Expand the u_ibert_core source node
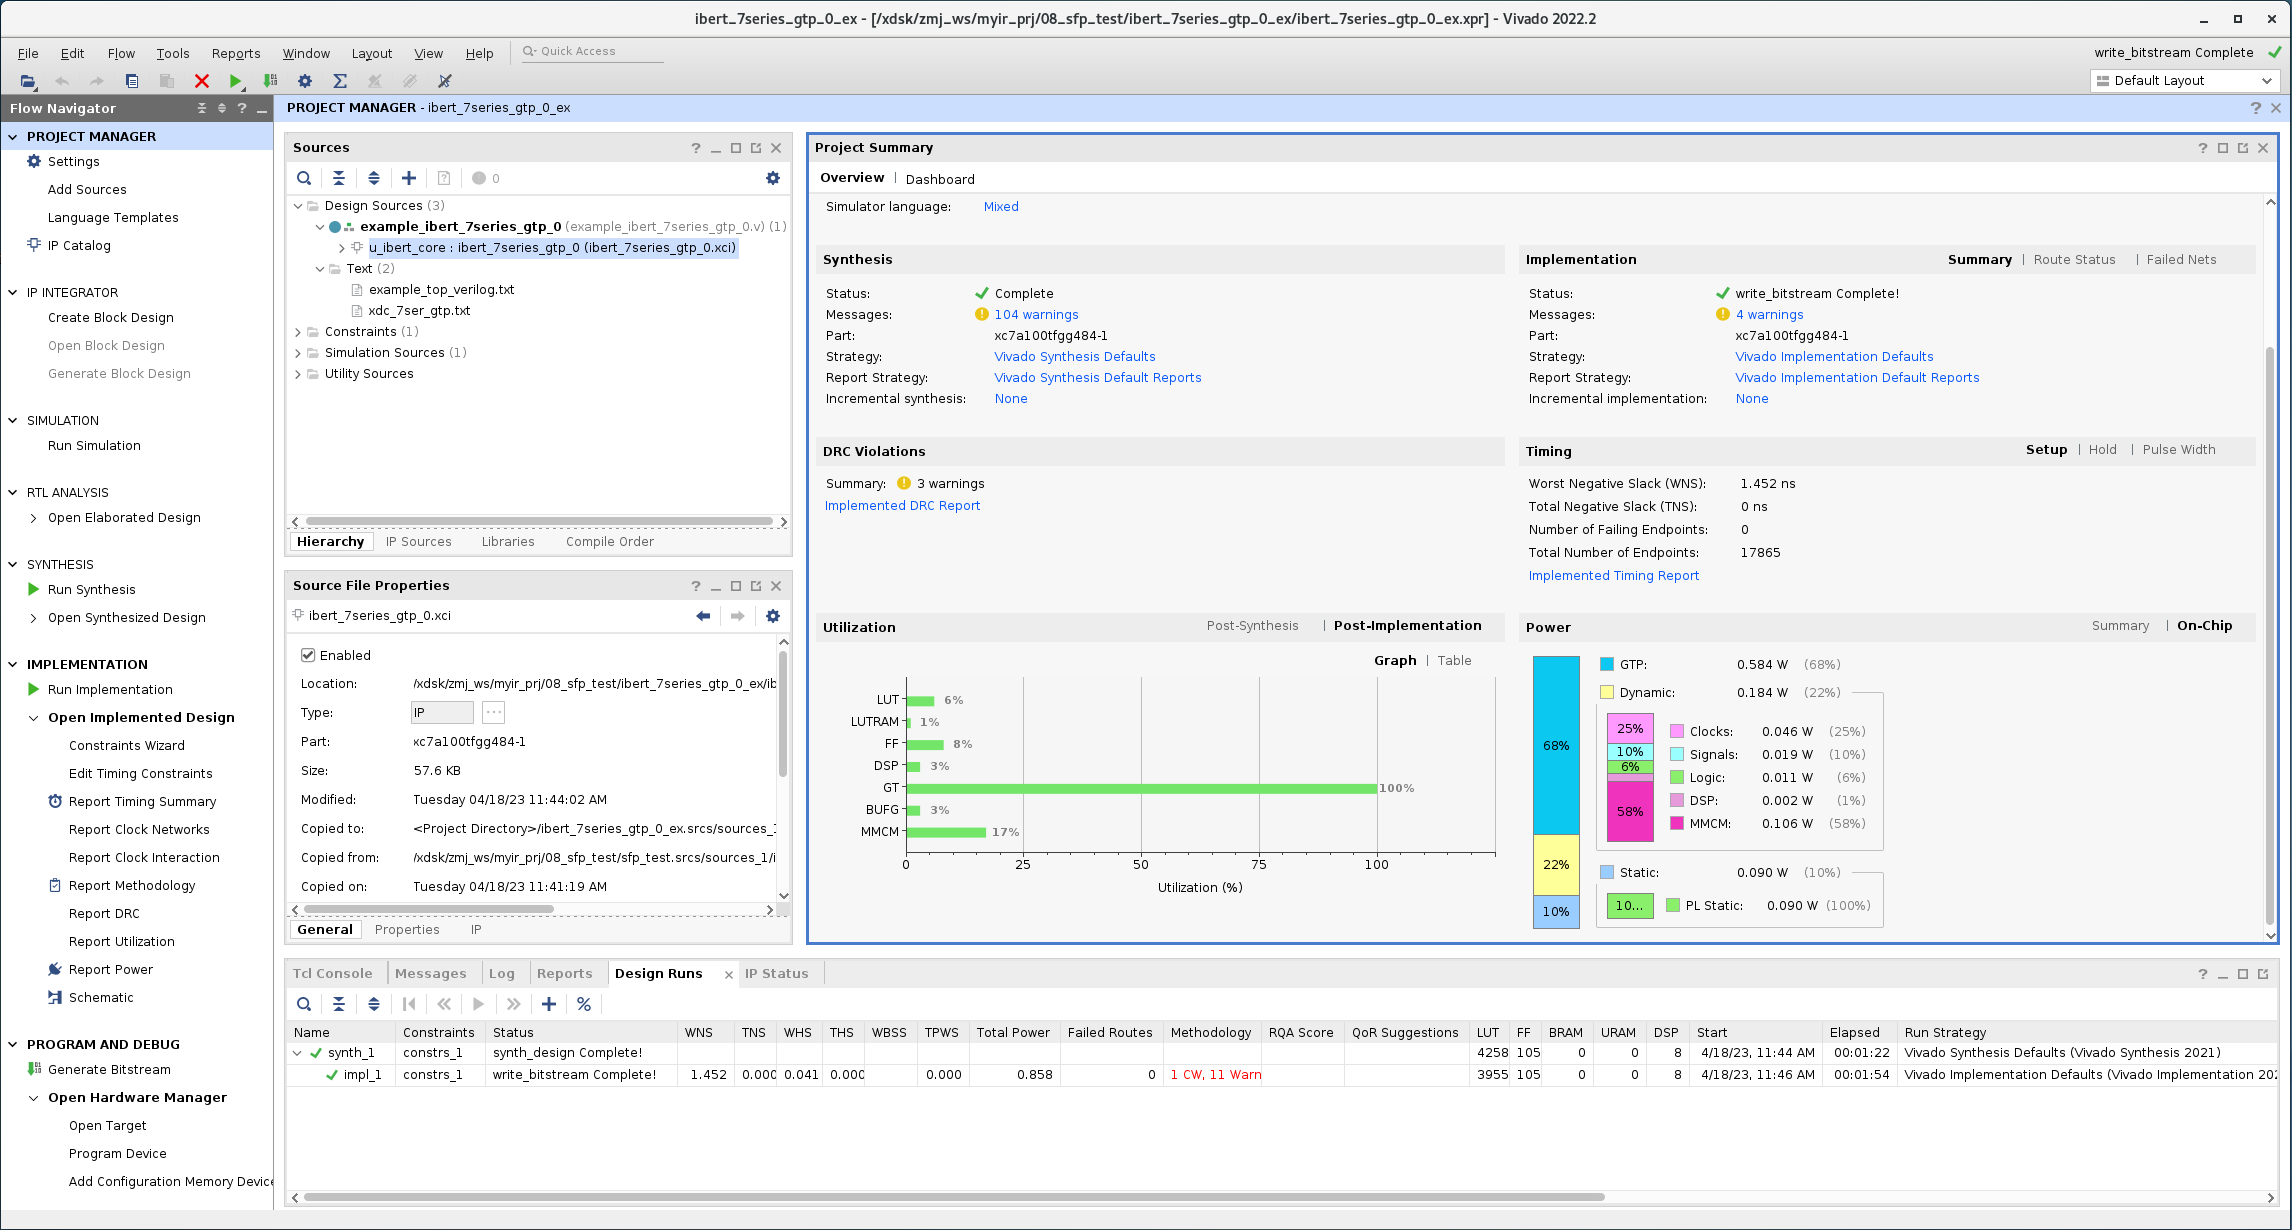 click(x=341, y=248)
